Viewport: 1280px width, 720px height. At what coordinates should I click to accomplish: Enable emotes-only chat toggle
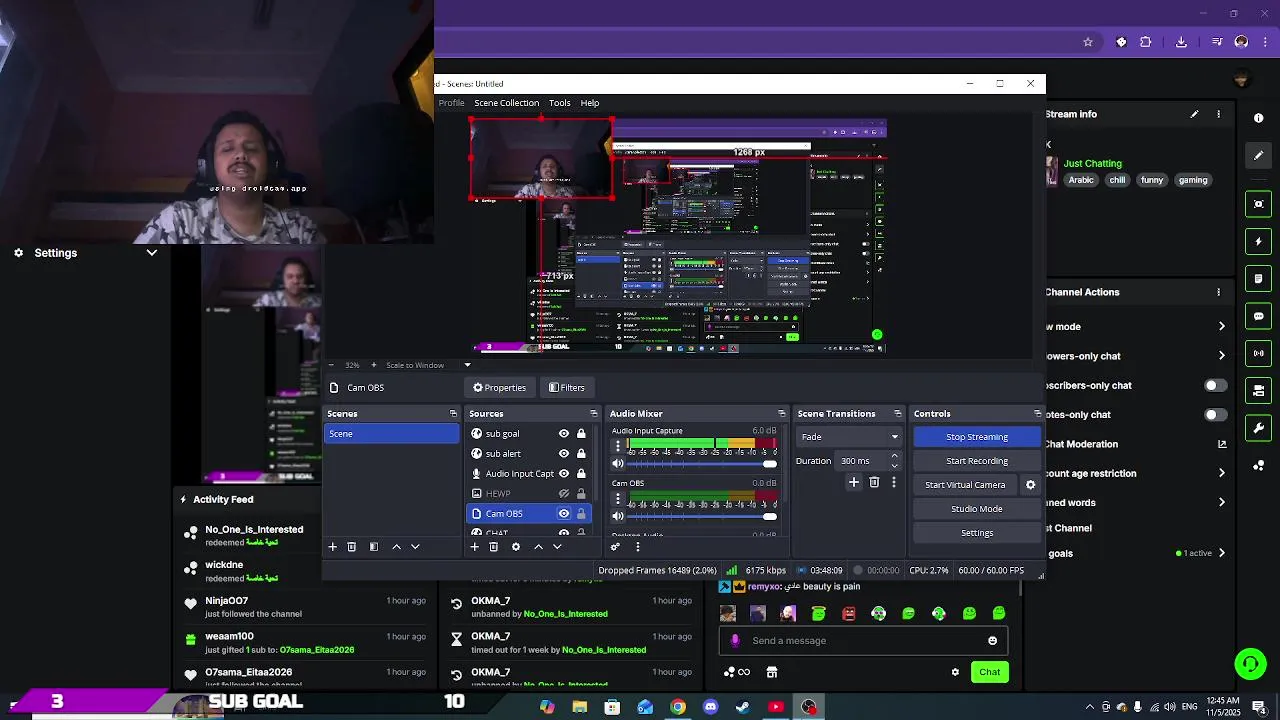point(1215,414)
